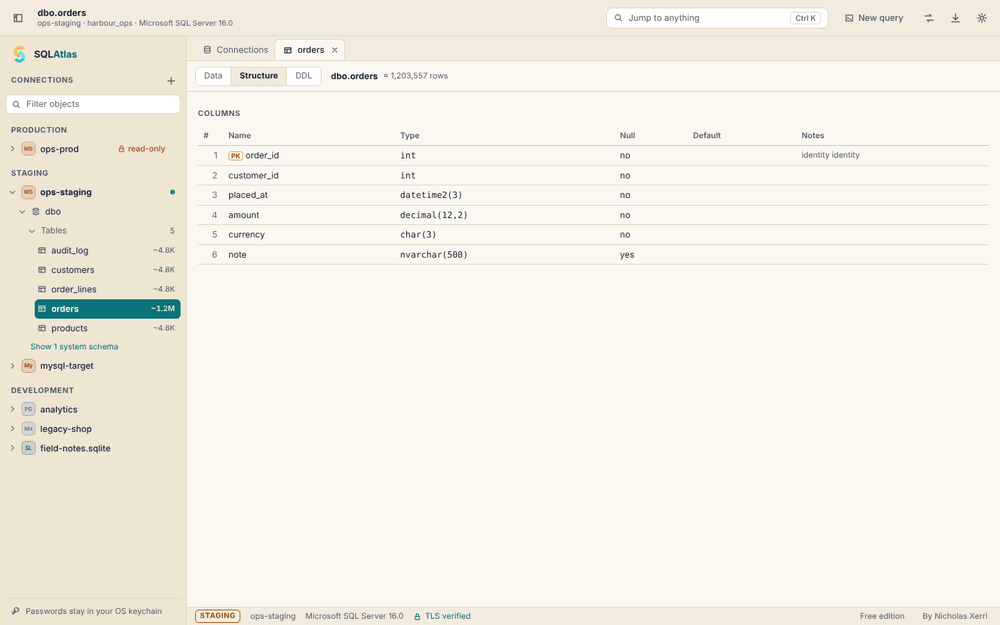Open the order_lines table

(108, 290)
